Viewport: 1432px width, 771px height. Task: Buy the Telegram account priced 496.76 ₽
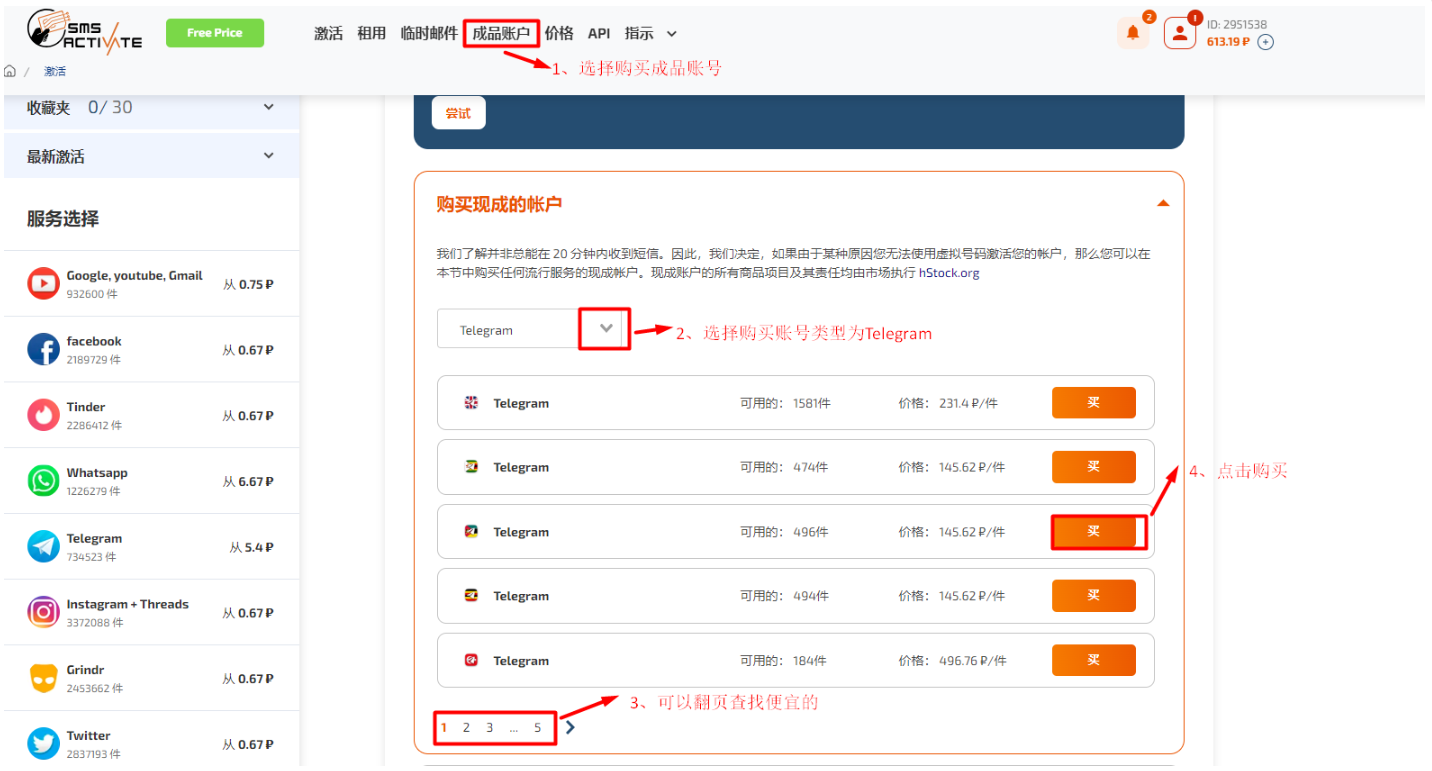[1094, 661]
